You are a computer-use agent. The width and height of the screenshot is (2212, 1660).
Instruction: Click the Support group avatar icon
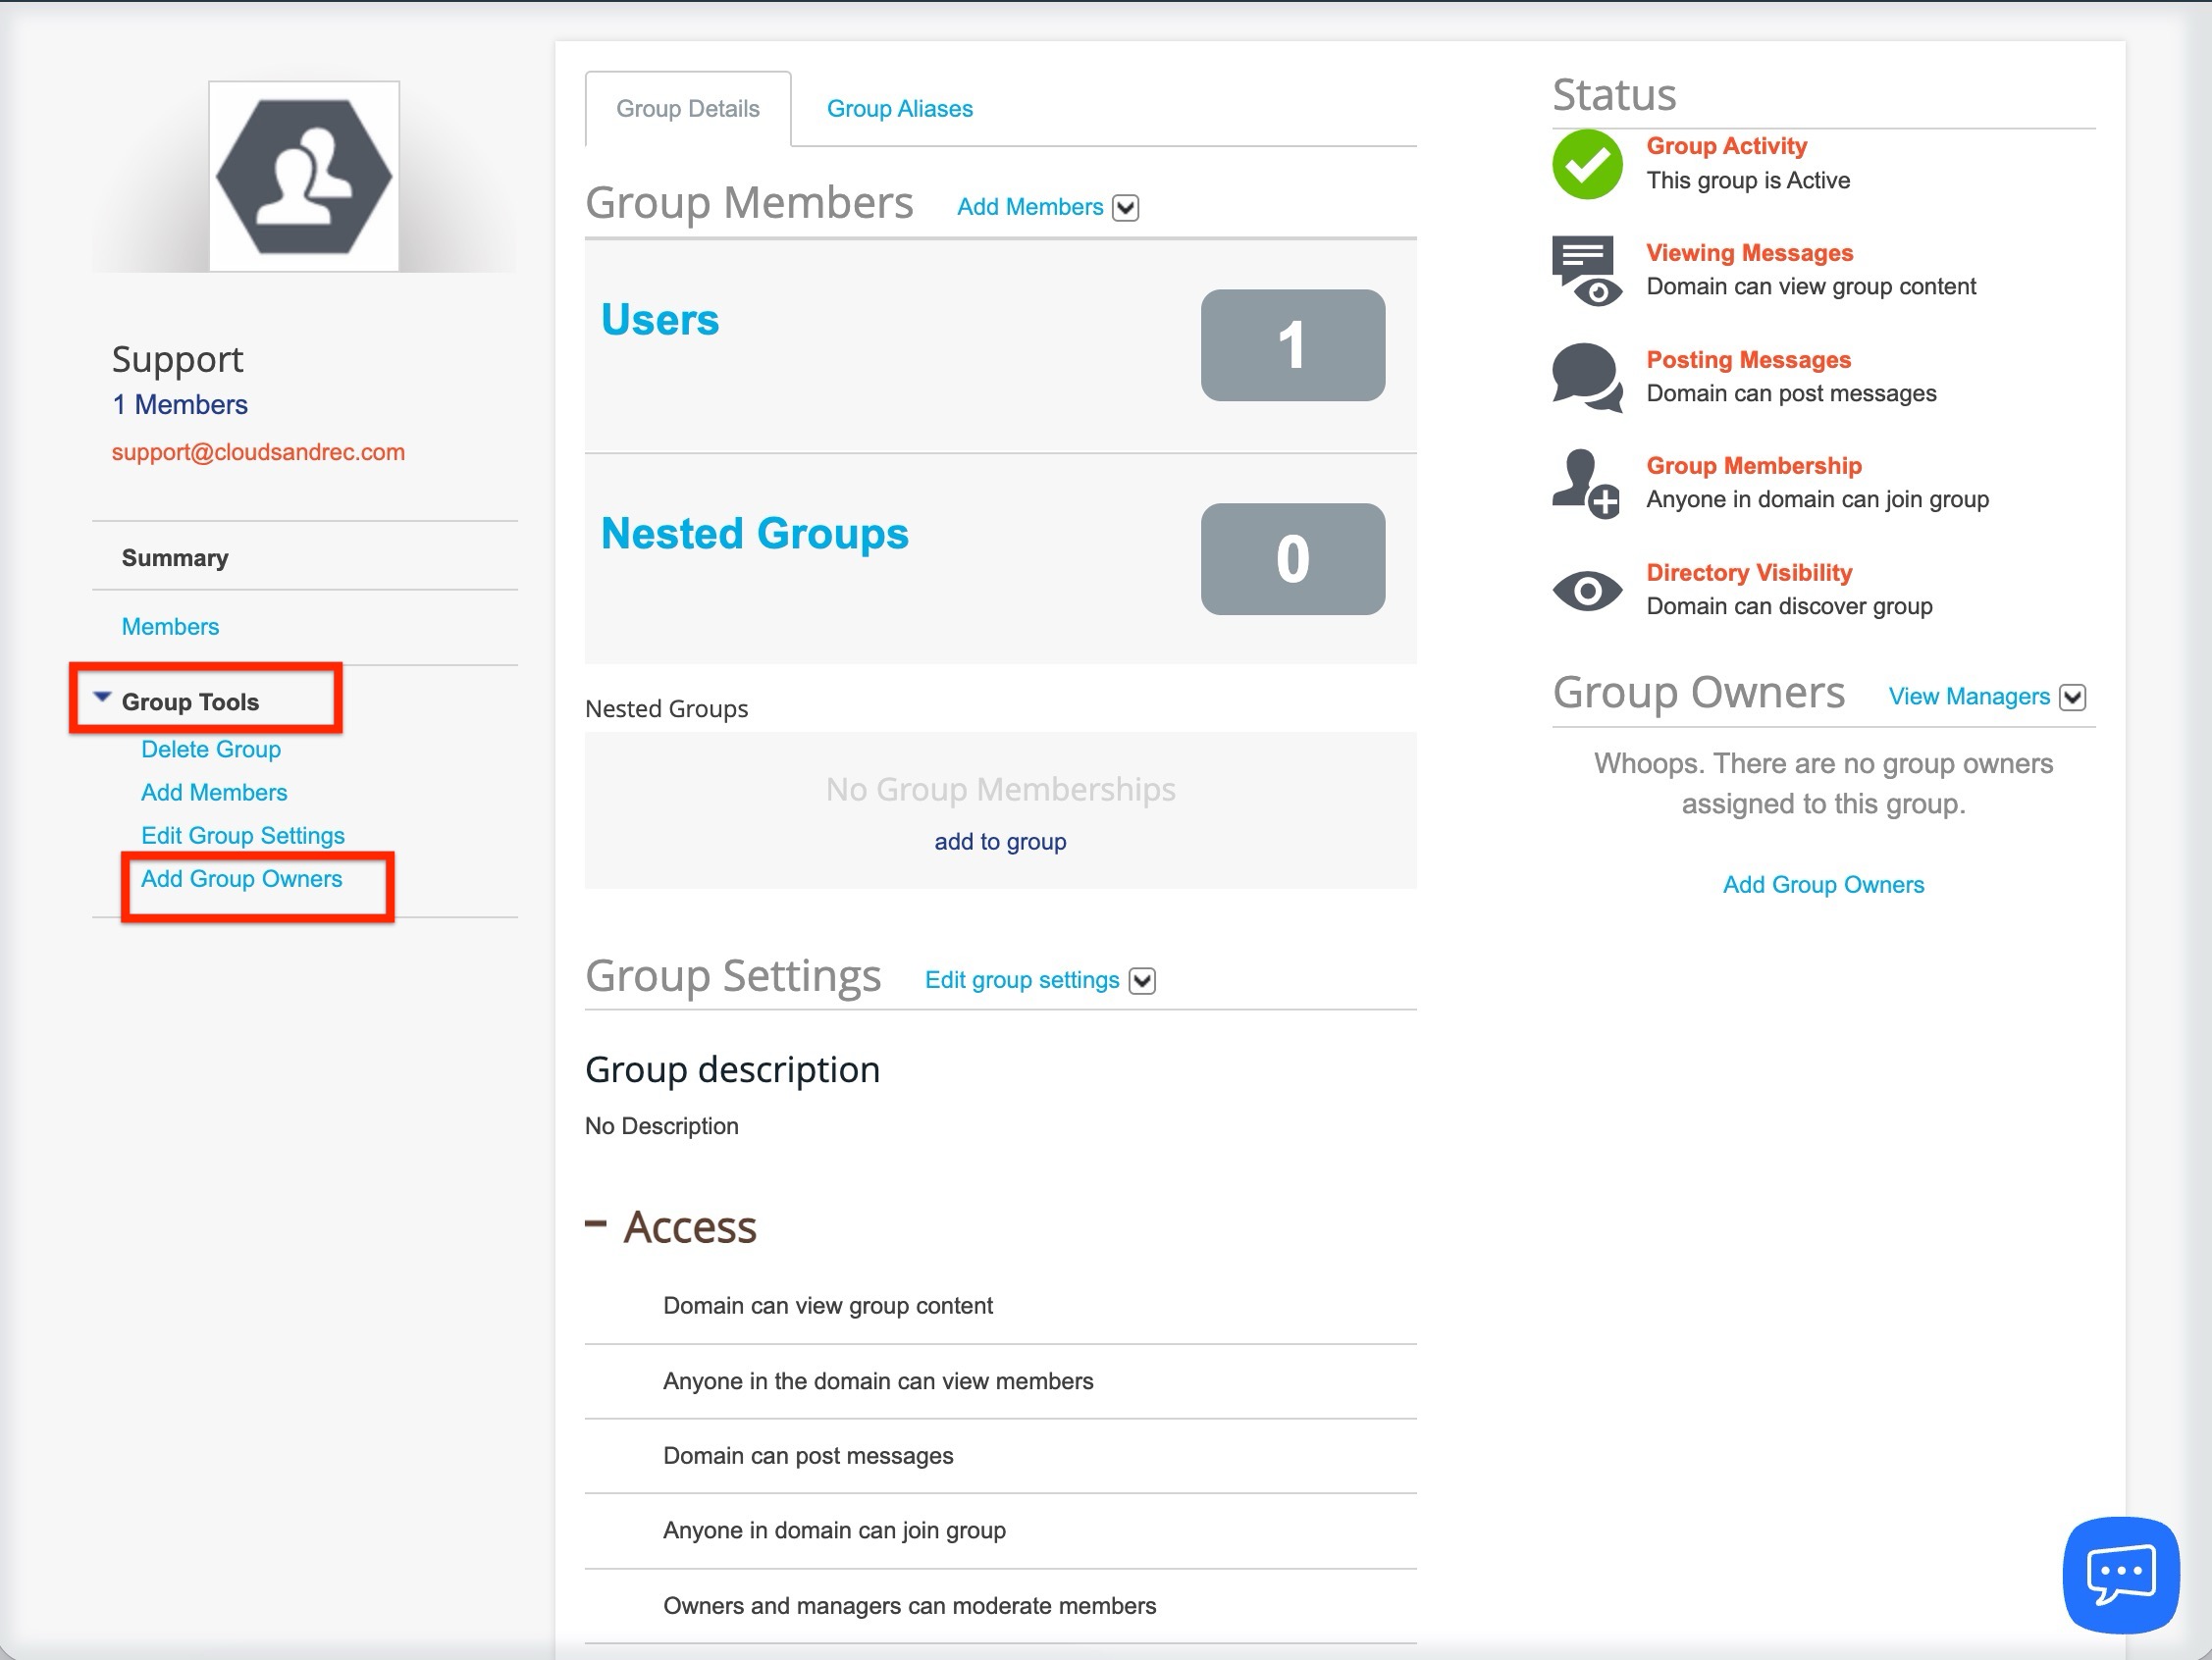[304, 176]
